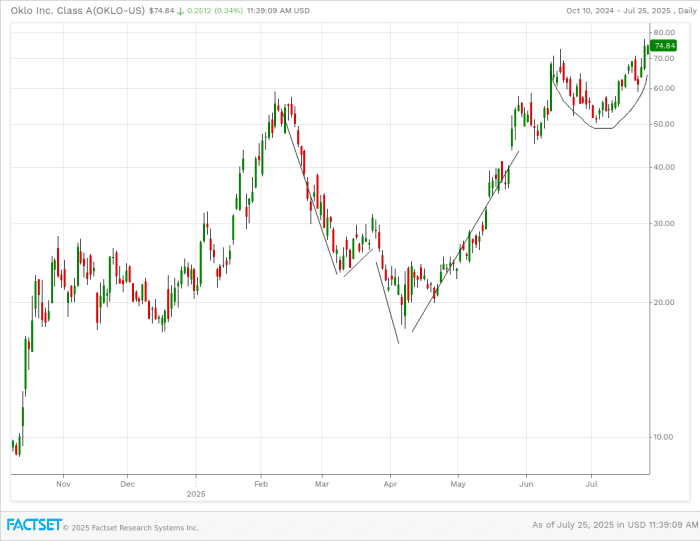
Task: Click the Jun label on the time axis
Action: [x=526, y=484]
